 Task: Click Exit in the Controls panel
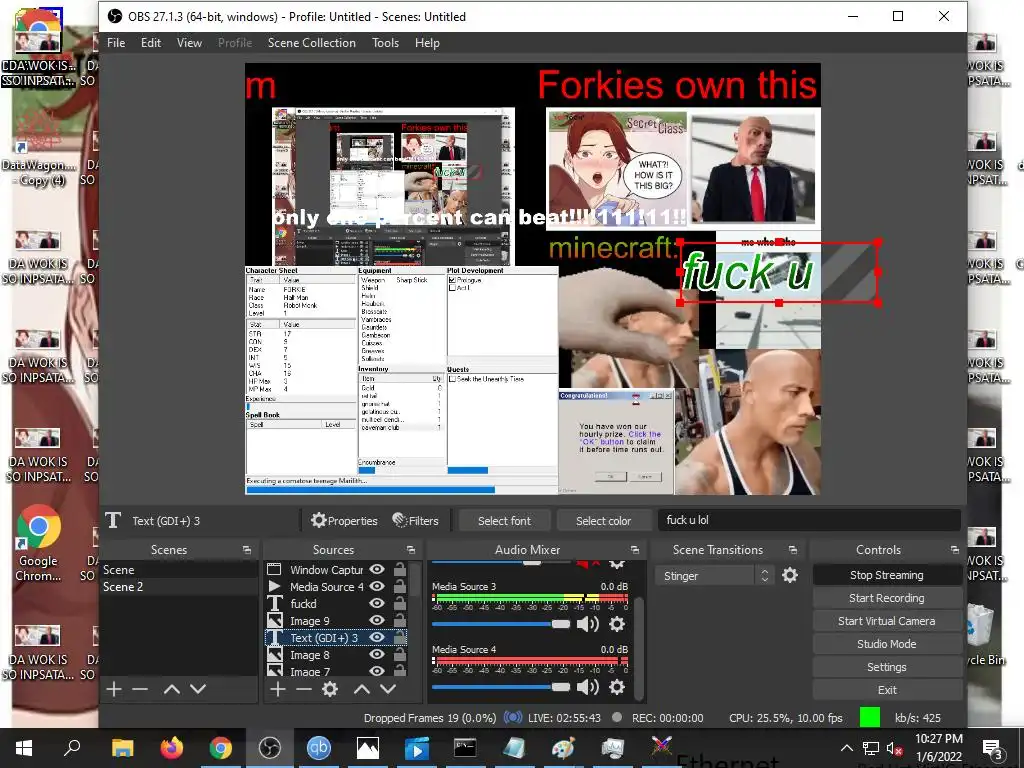[886, 690]
